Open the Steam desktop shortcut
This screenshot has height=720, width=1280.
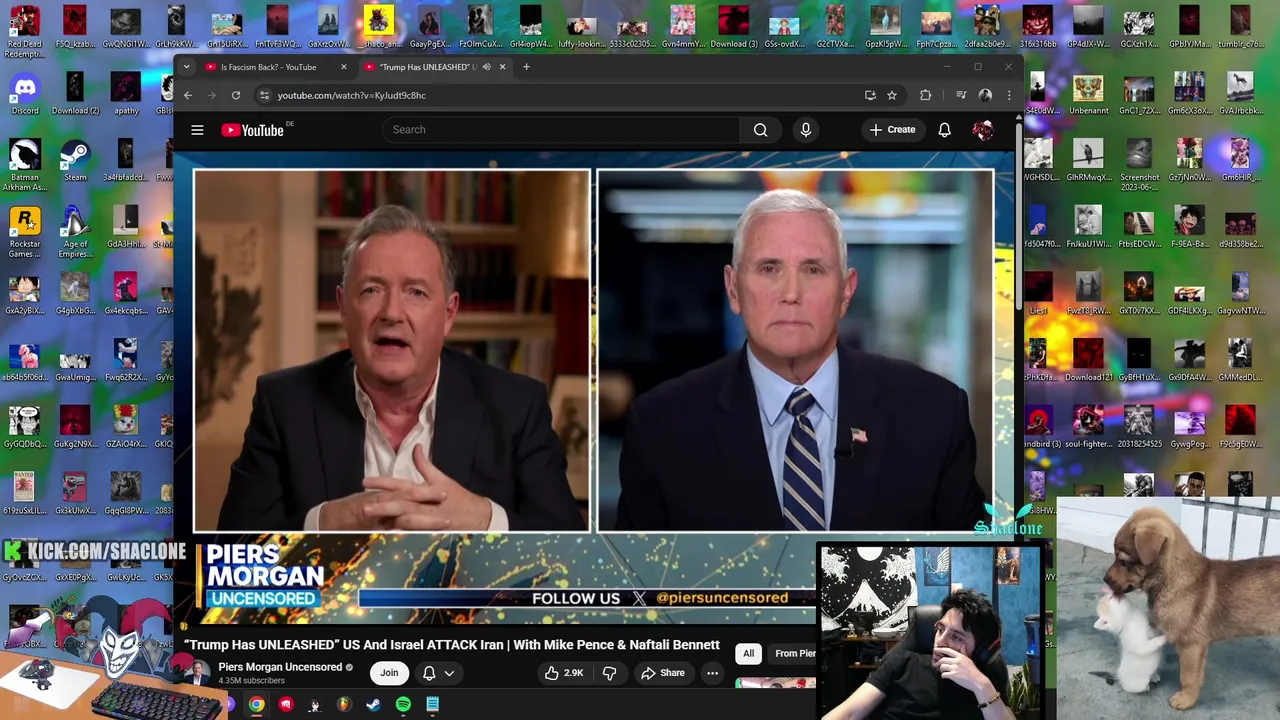tap(75, 161)
